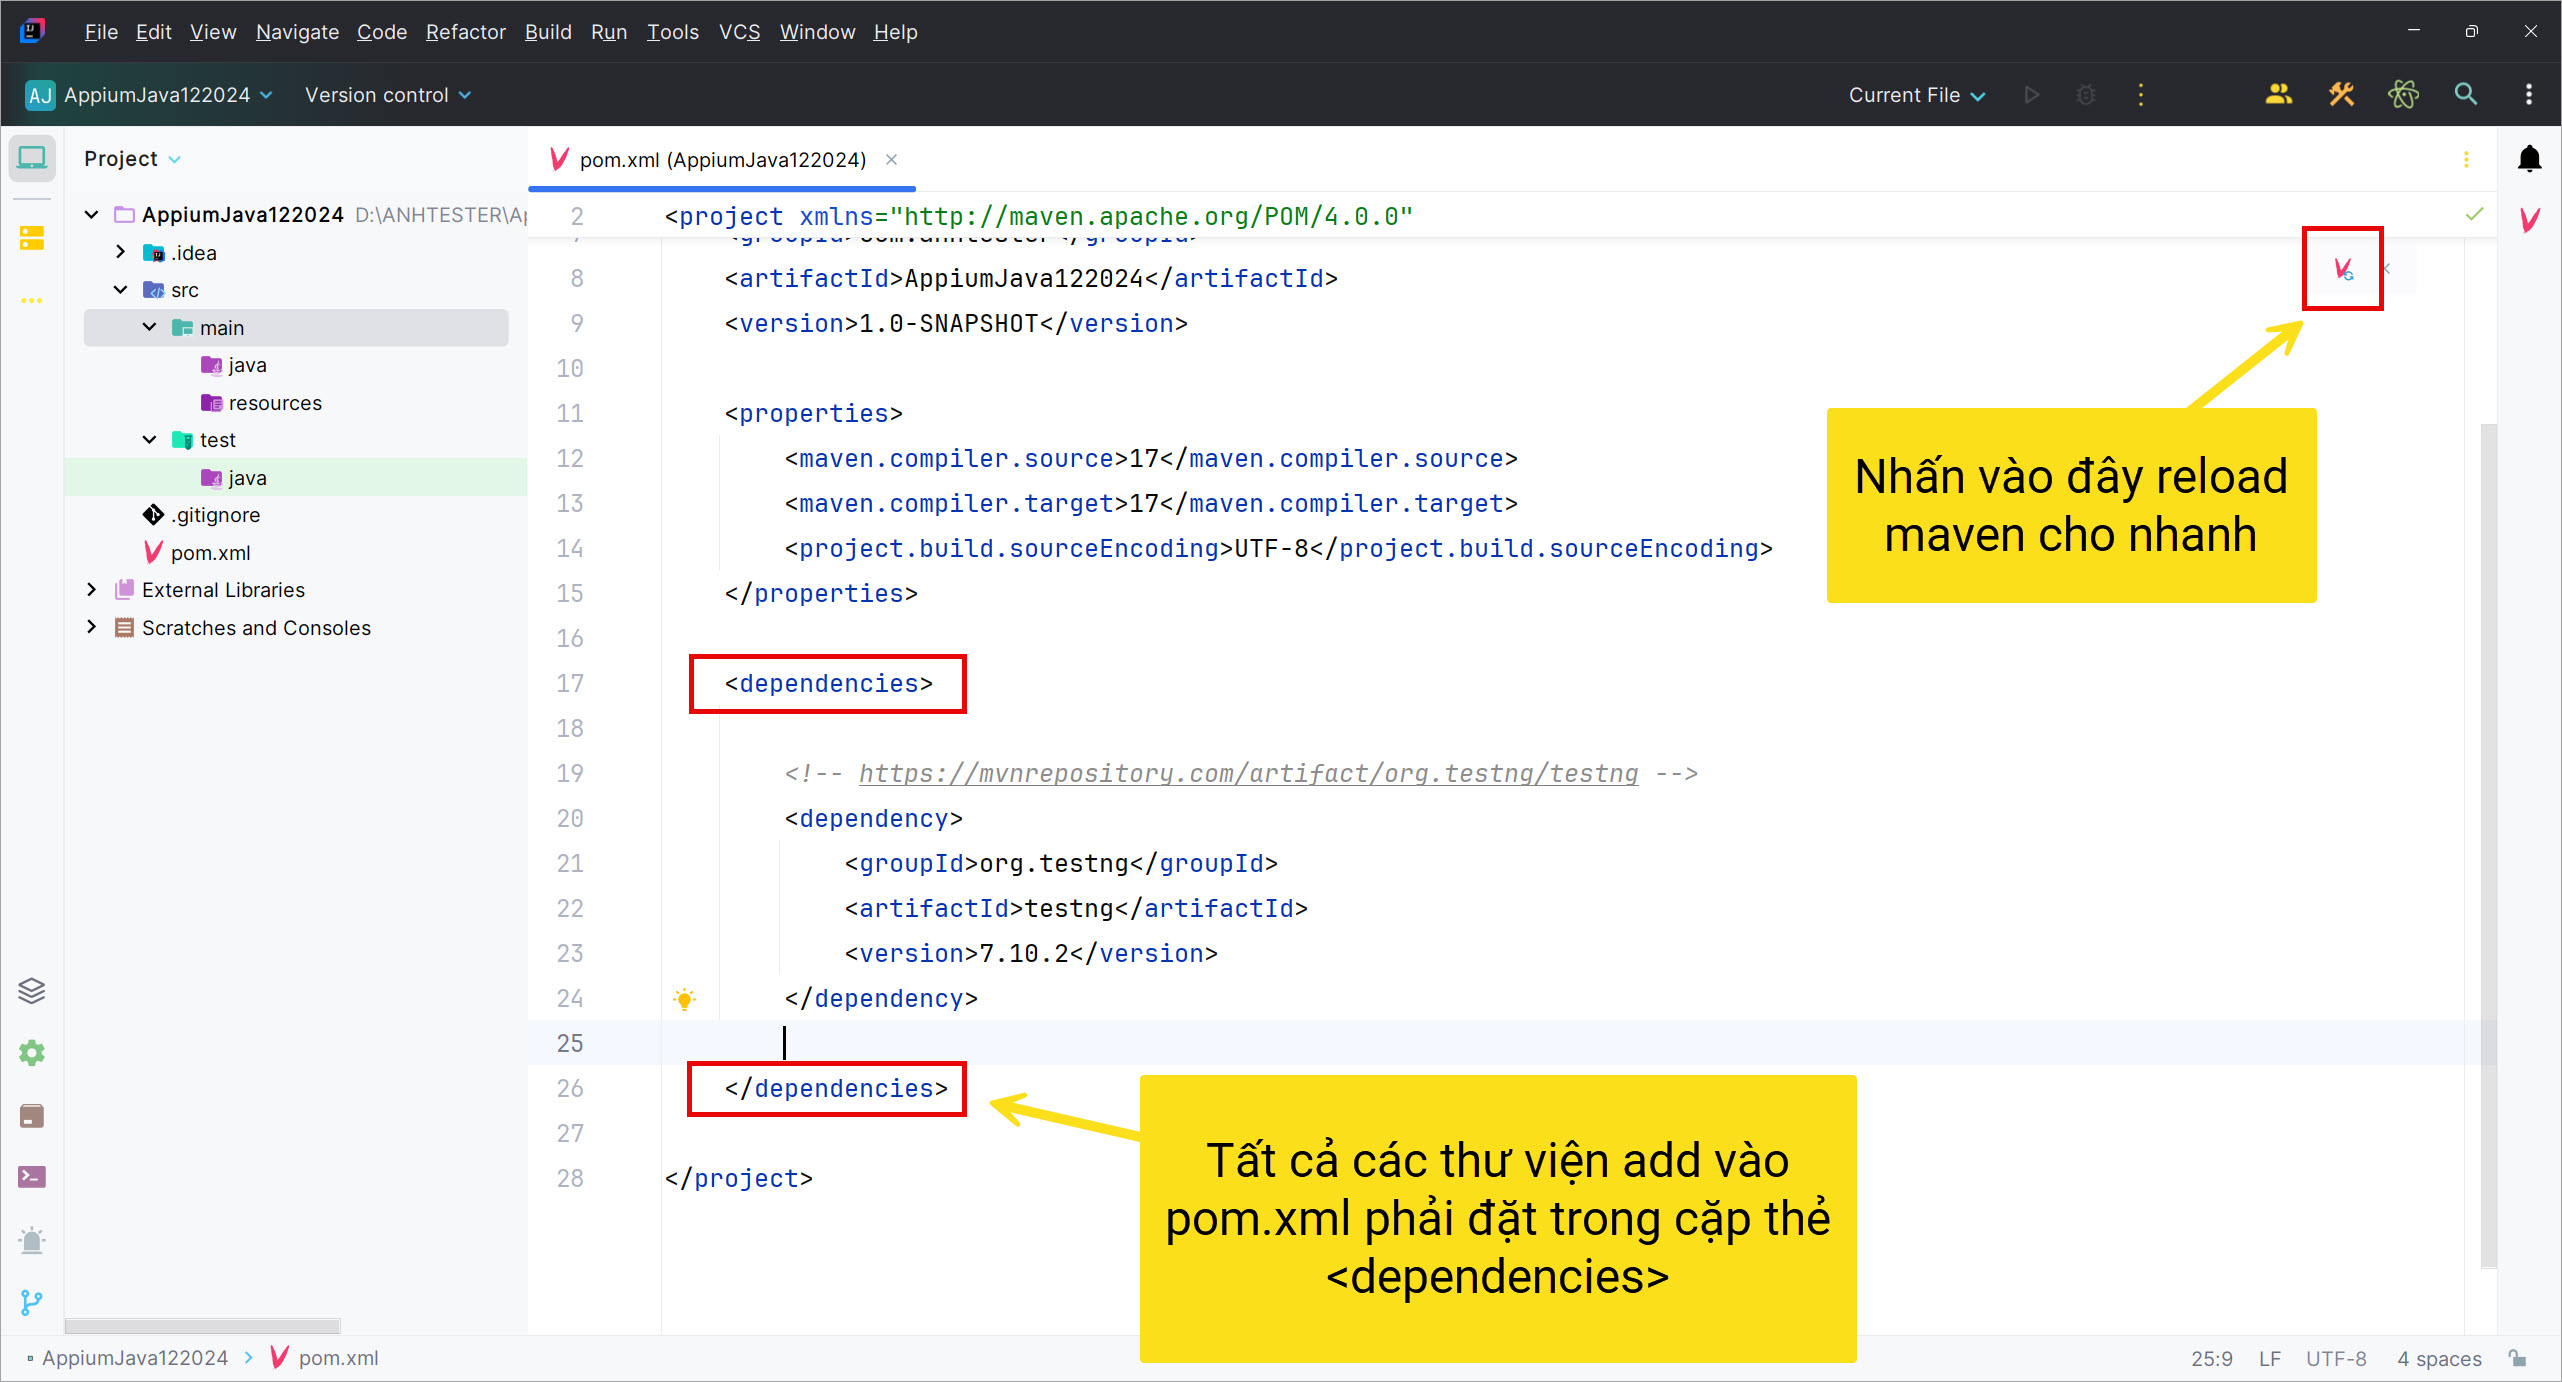This screenshot has width=2562, height=1382.
Task: Open the Refactor menu
Action: click(465, 32)
